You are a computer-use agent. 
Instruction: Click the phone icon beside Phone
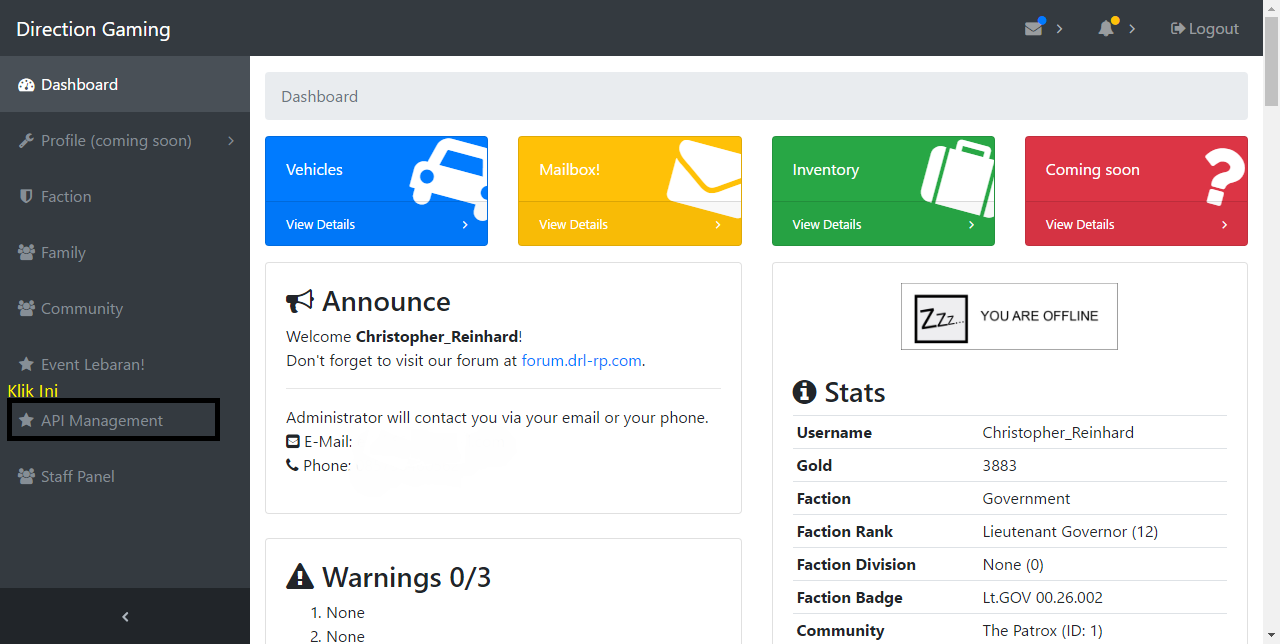pos(292,465)
